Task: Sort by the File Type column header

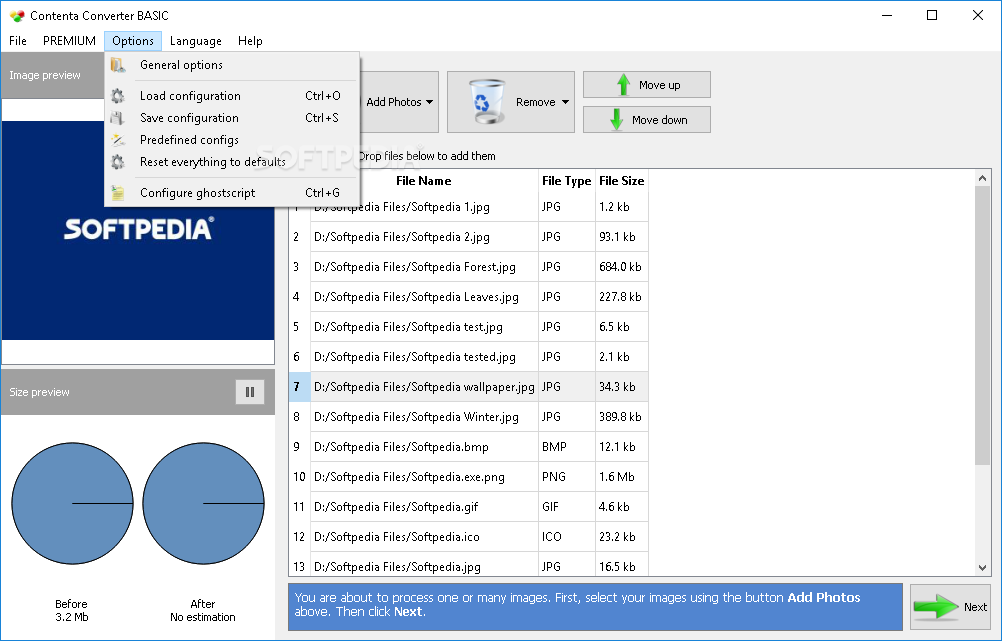Action: click(x=566, y=181)
